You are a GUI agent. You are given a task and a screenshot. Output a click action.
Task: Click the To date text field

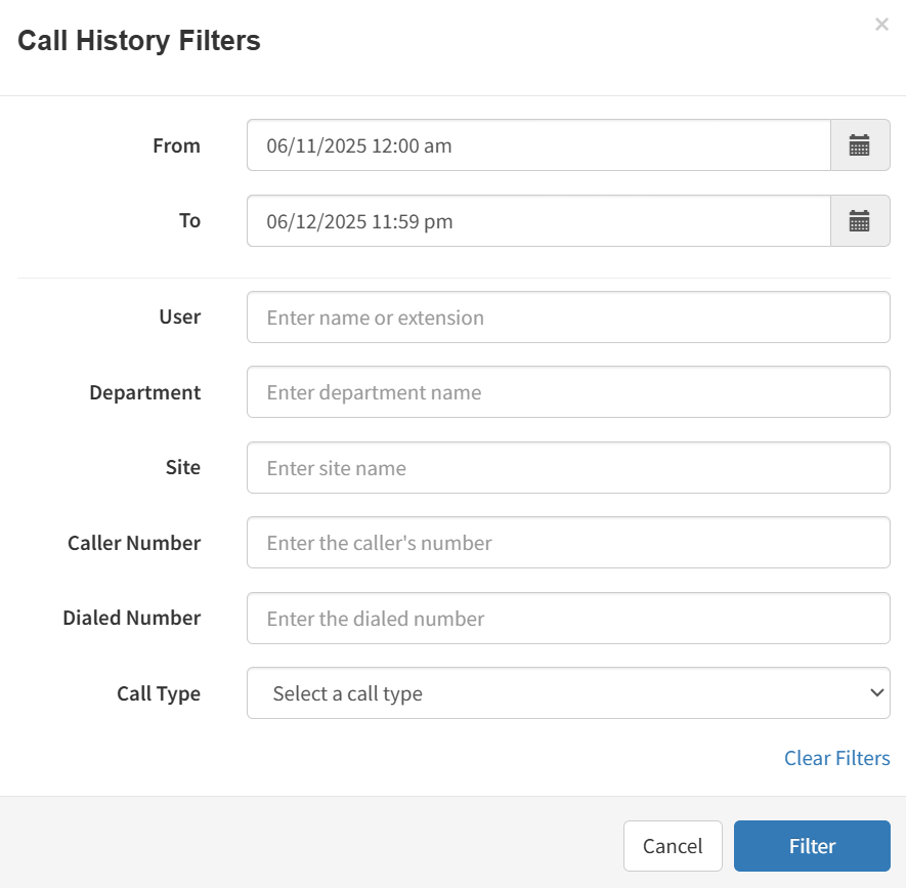point(538,221)
